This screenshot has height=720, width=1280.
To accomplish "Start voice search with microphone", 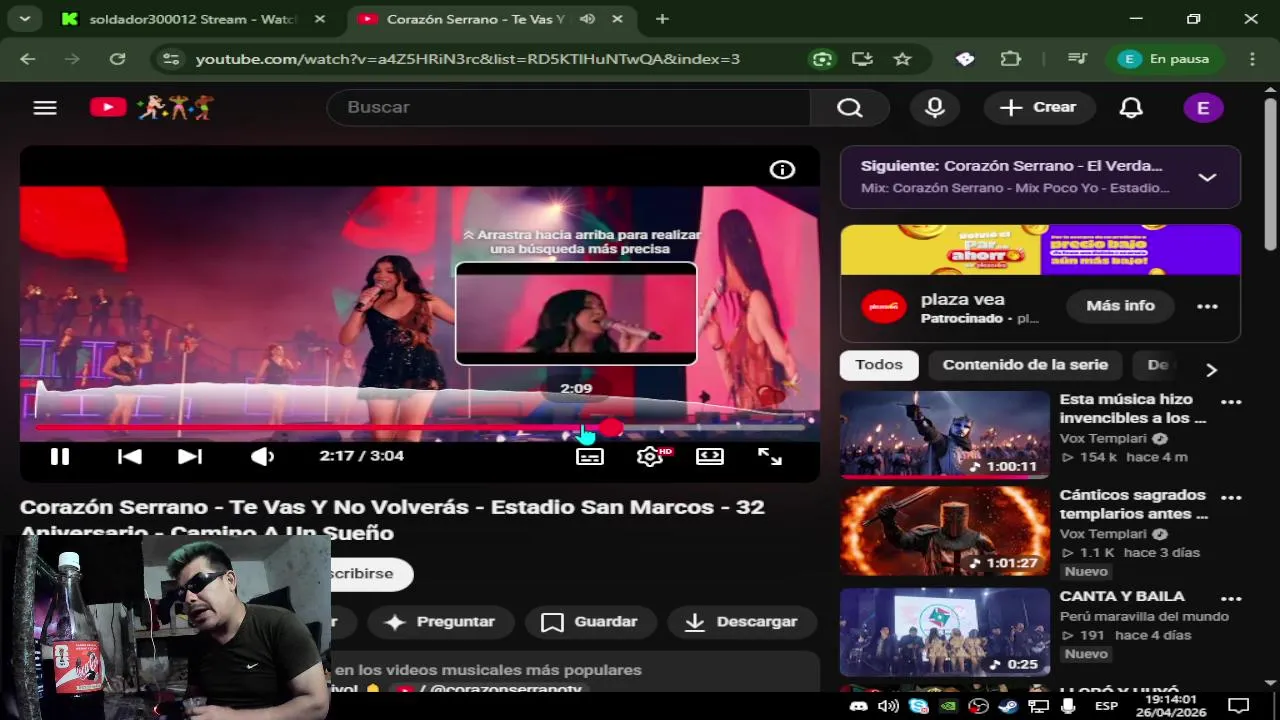I will [935, 107].
